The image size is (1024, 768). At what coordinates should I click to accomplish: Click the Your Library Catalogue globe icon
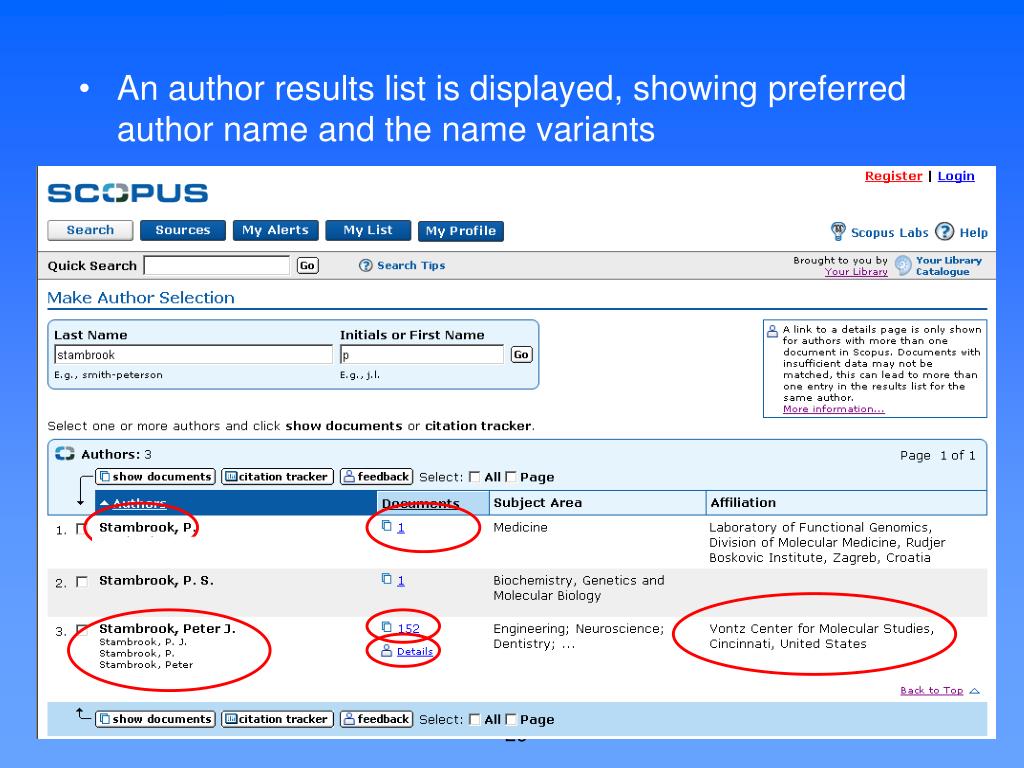coord(903,265)
